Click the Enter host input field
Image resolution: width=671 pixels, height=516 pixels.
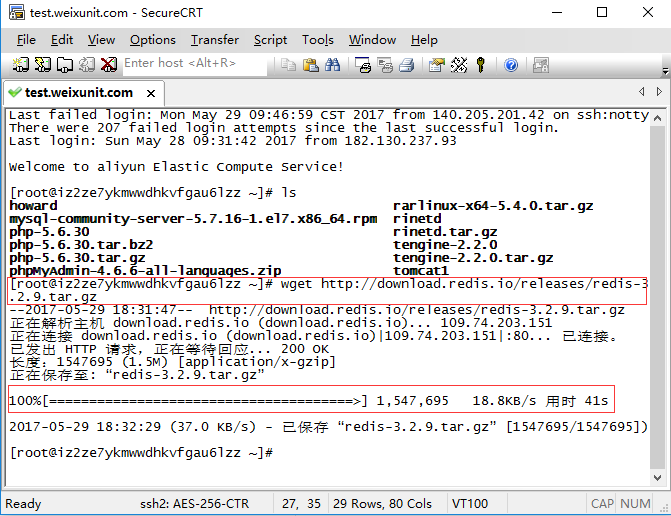[x=195, y=64]
